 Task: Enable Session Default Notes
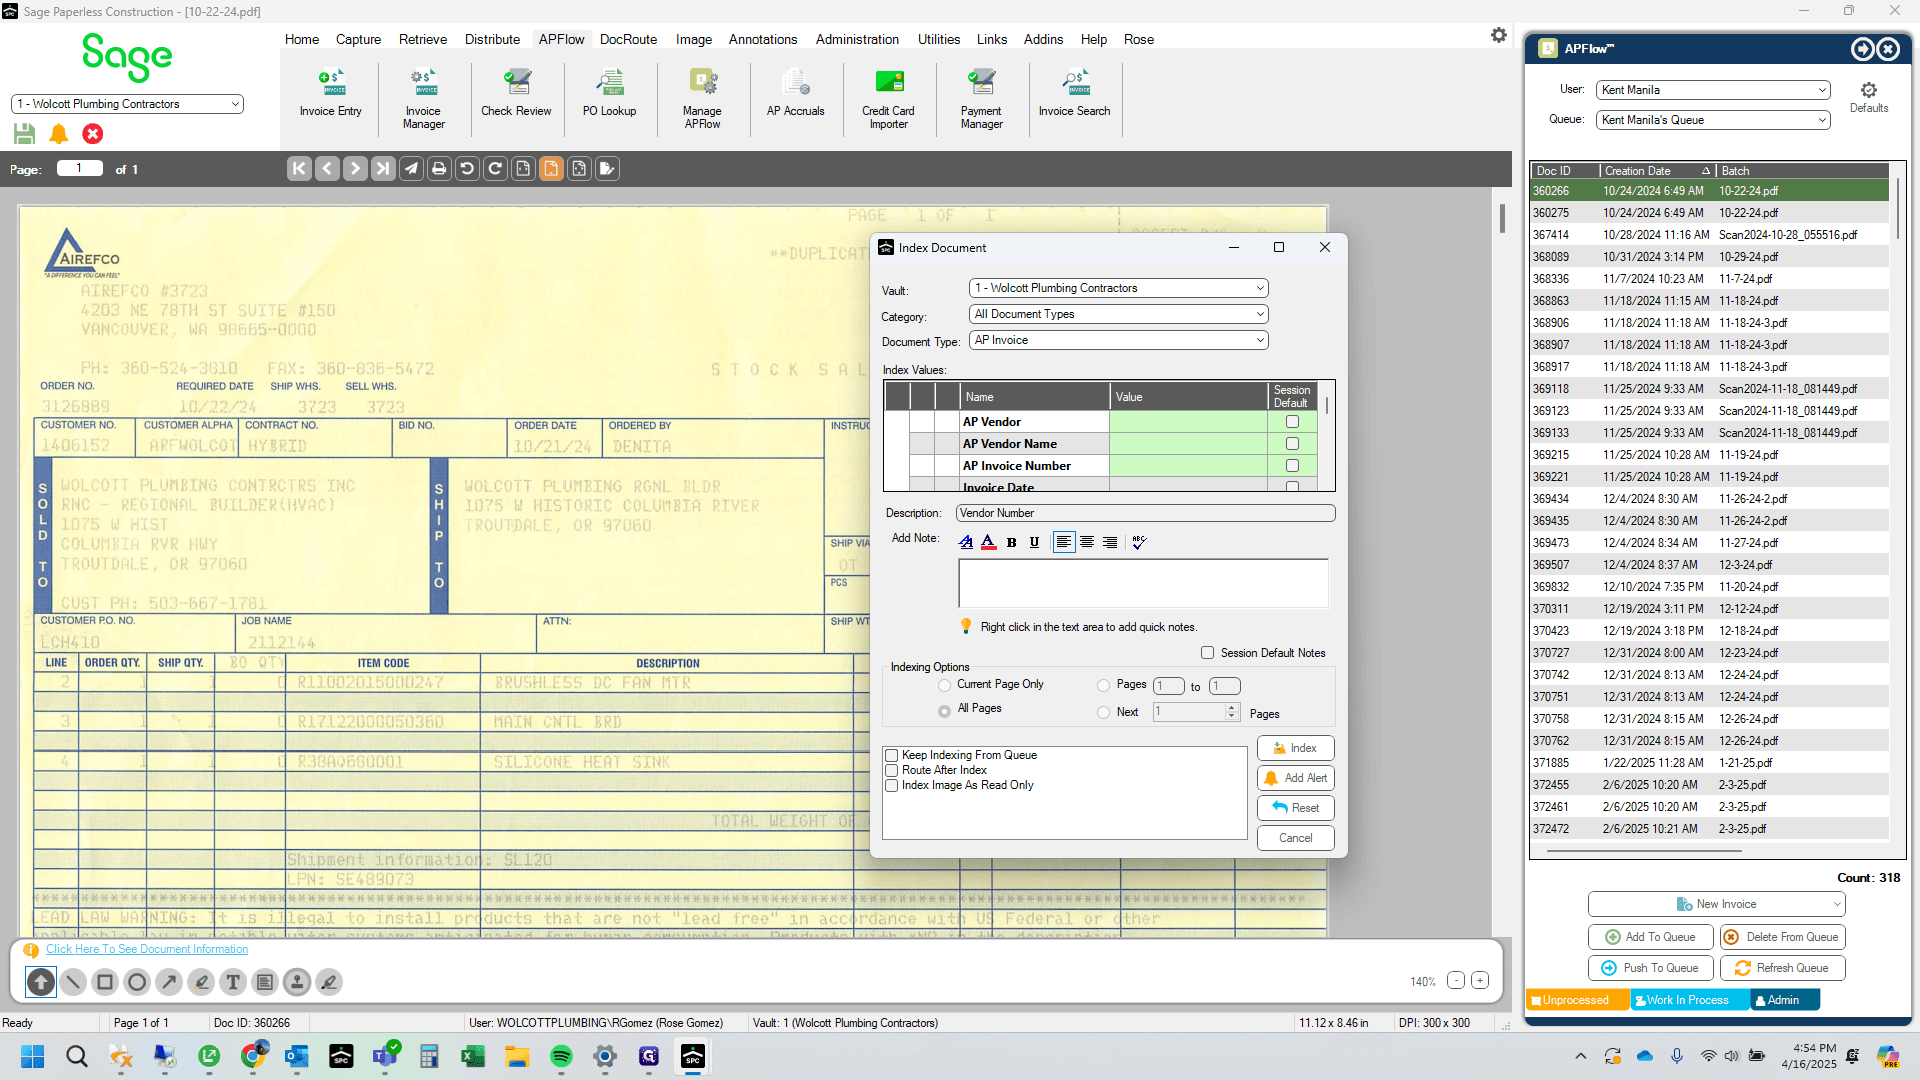[x=1207, y=653]
